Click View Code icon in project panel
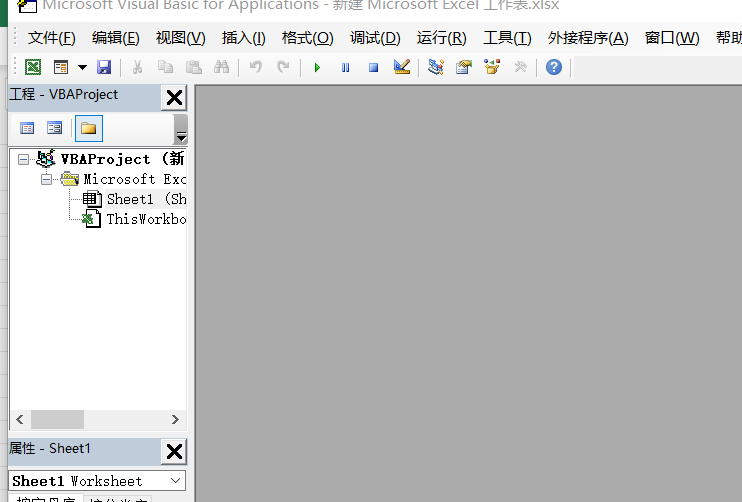Image resolution: width=742 pixels, height=502 pixels. (27, 128)
